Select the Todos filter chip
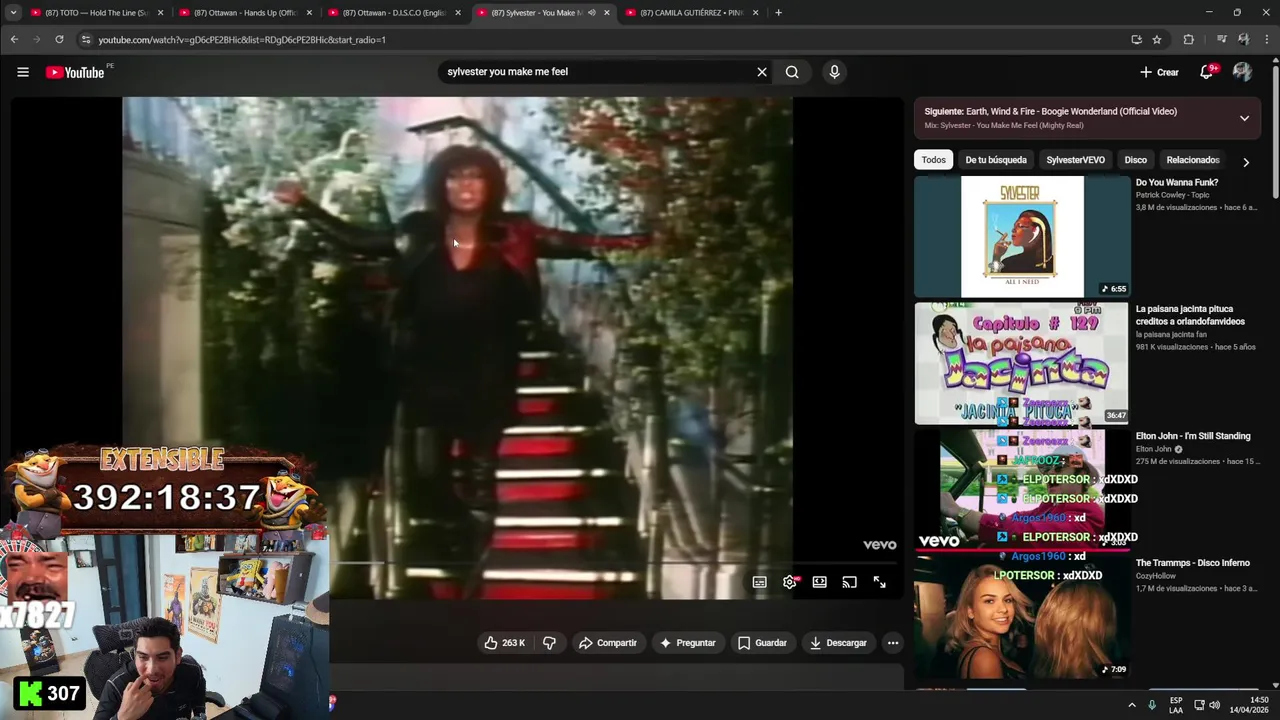 point(933,160)
